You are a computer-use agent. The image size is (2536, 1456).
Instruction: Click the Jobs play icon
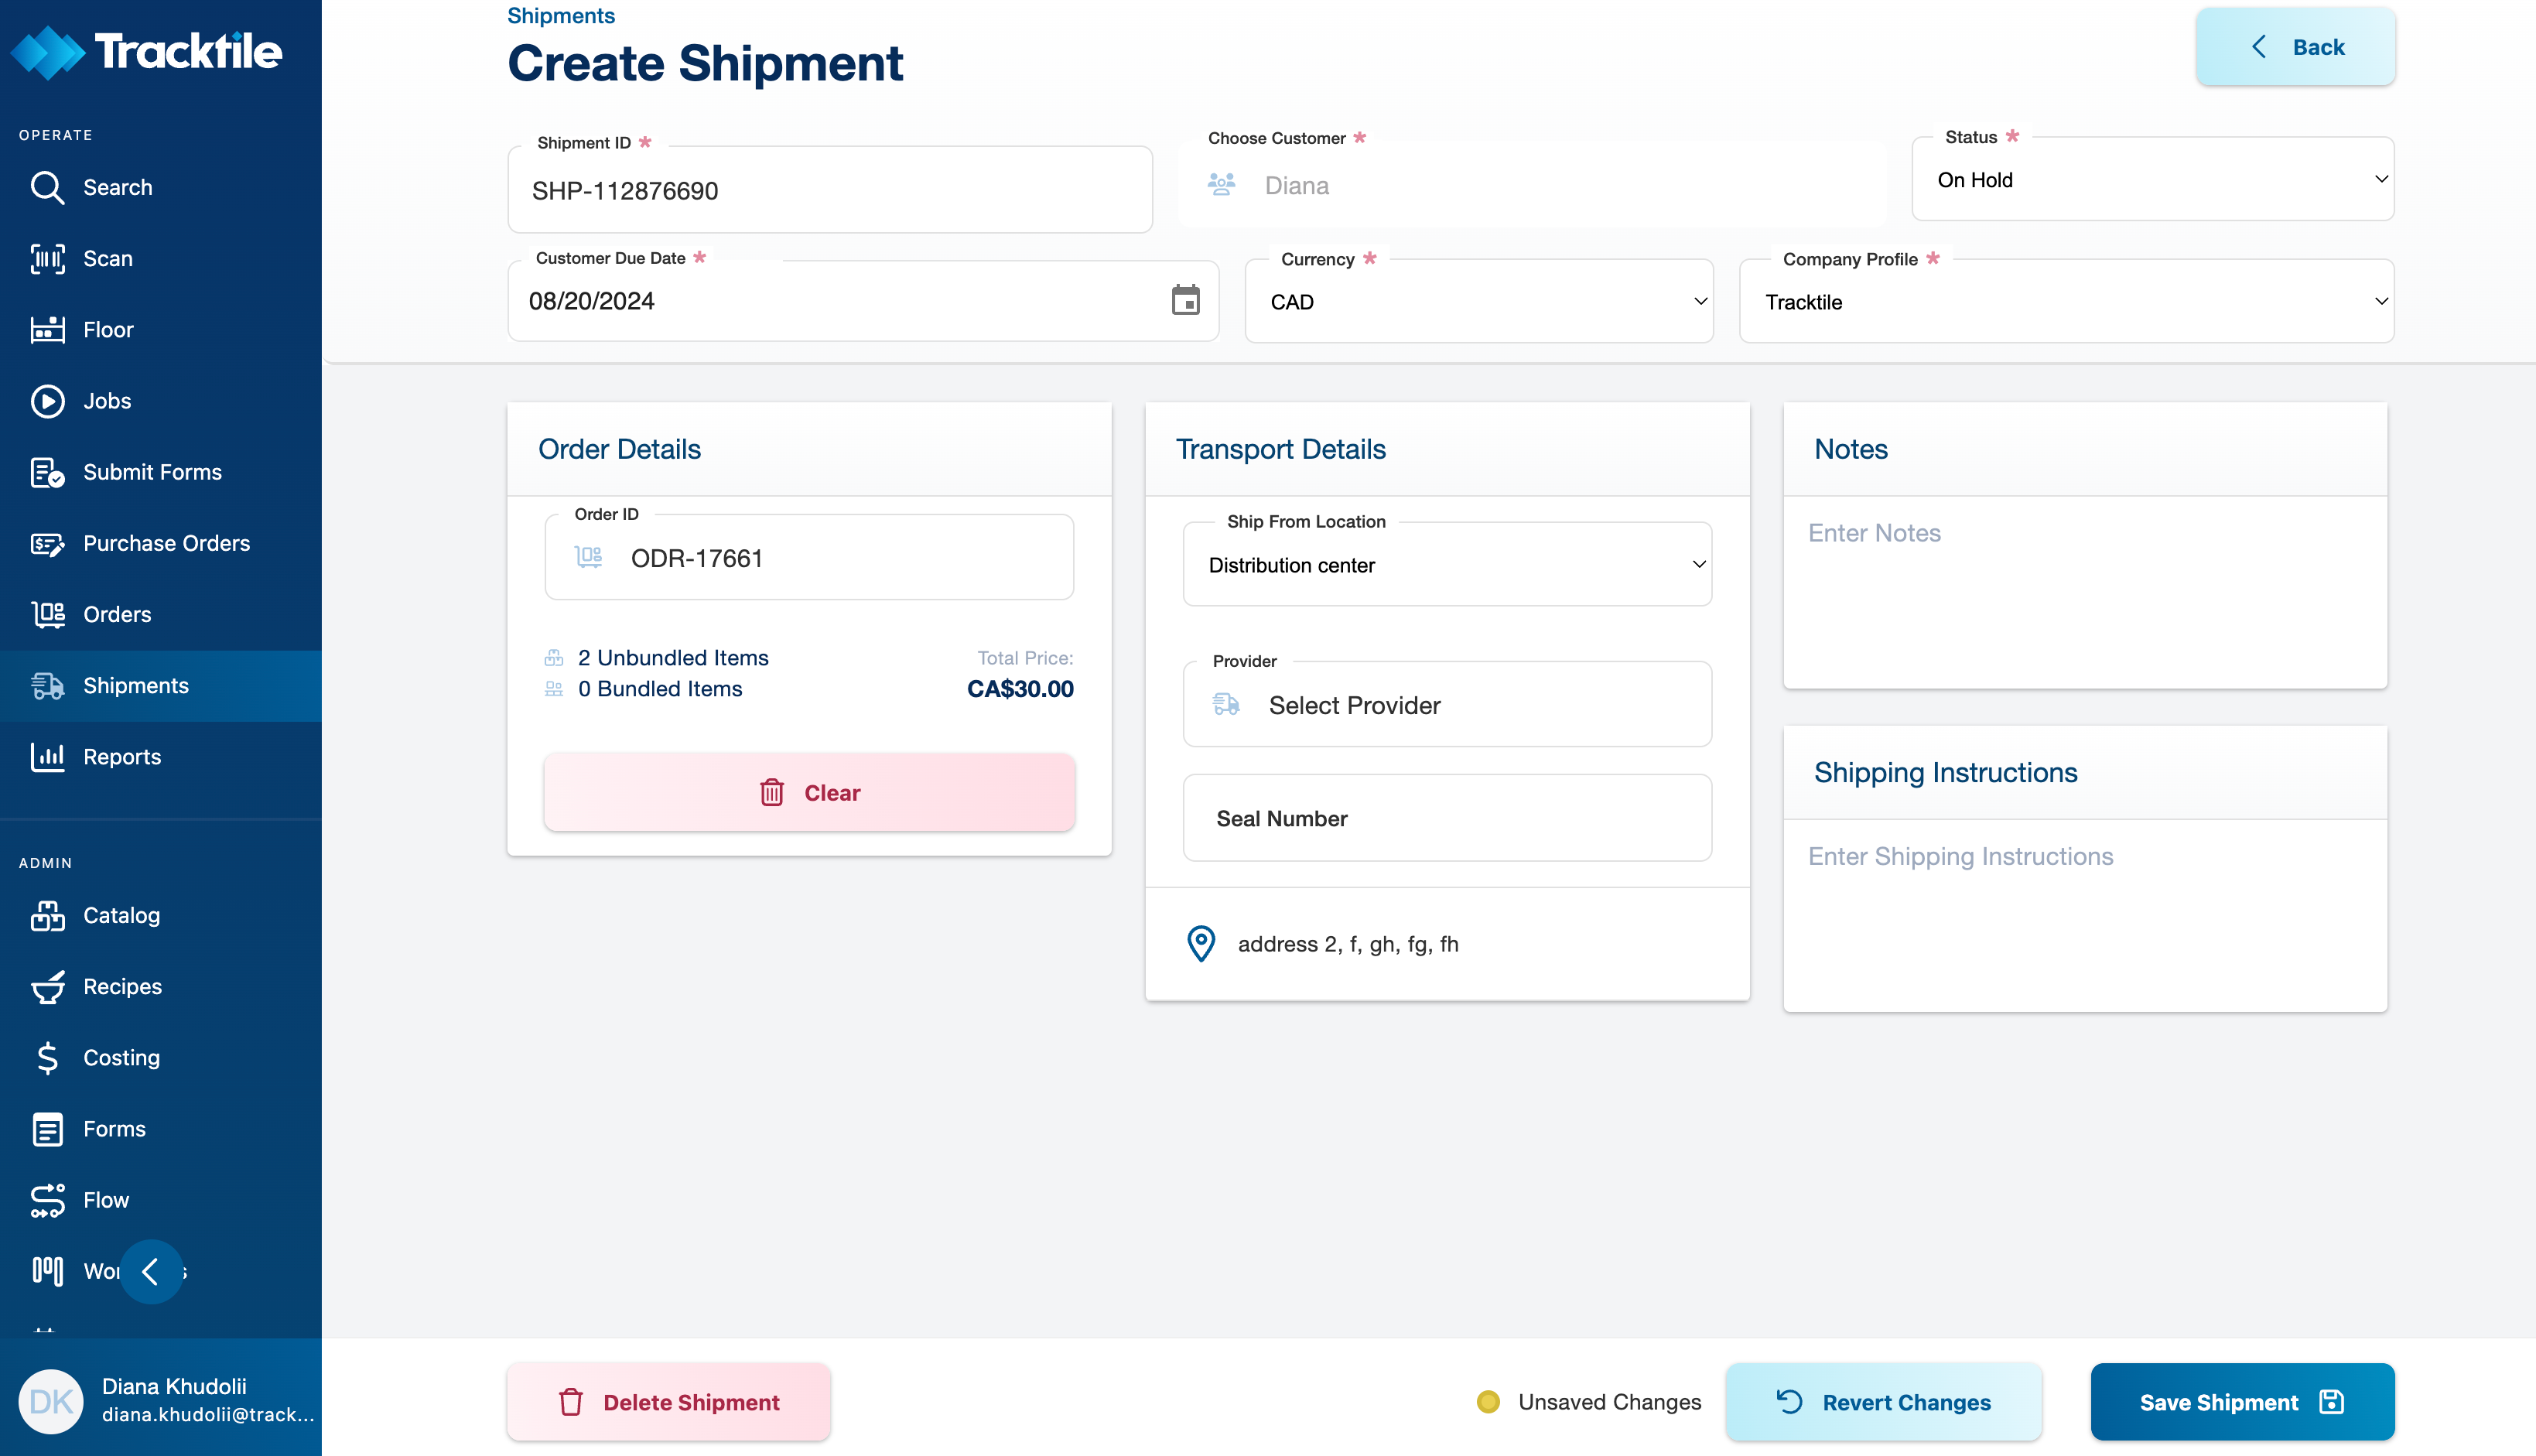(x=47, y=401)
